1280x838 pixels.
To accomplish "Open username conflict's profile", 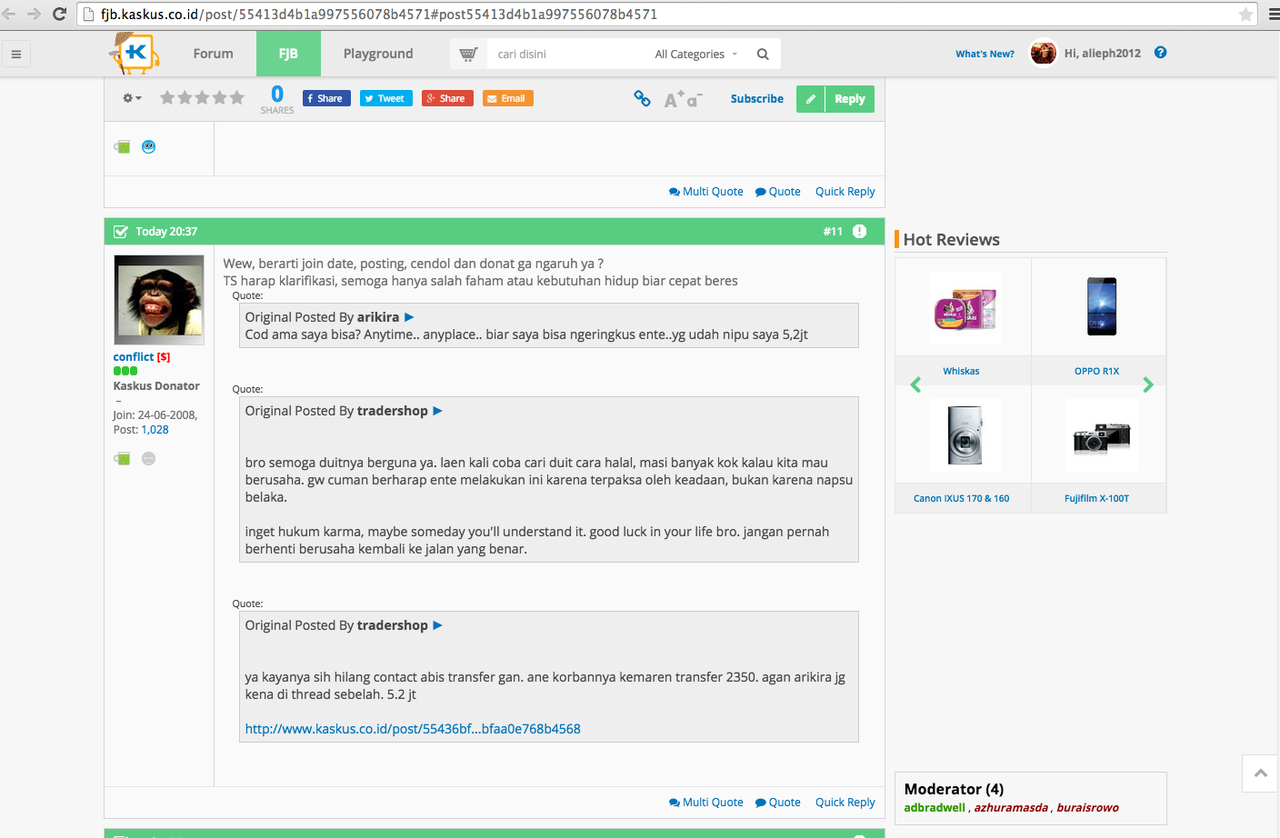I will [x=134, y=357].
